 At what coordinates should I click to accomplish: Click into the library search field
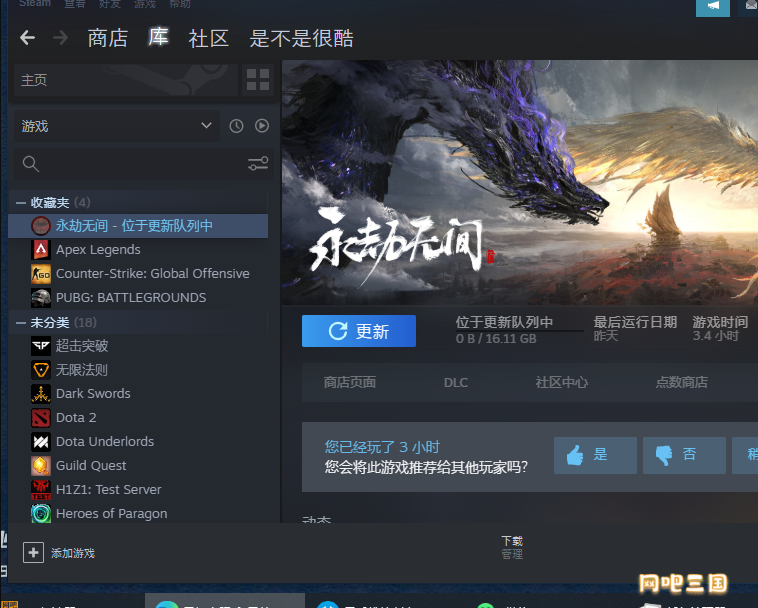(x=143, y=164)
